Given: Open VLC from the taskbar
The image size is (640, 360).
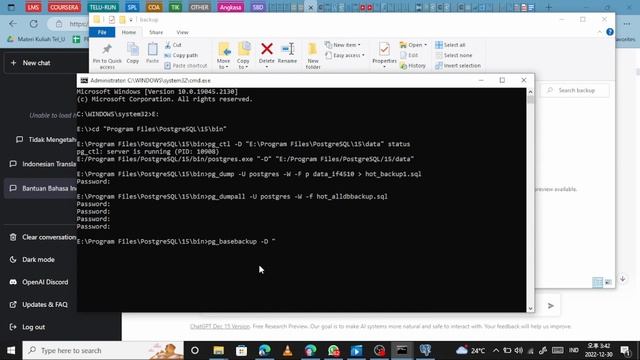Looking at the screenshot, I should (287, 350).
